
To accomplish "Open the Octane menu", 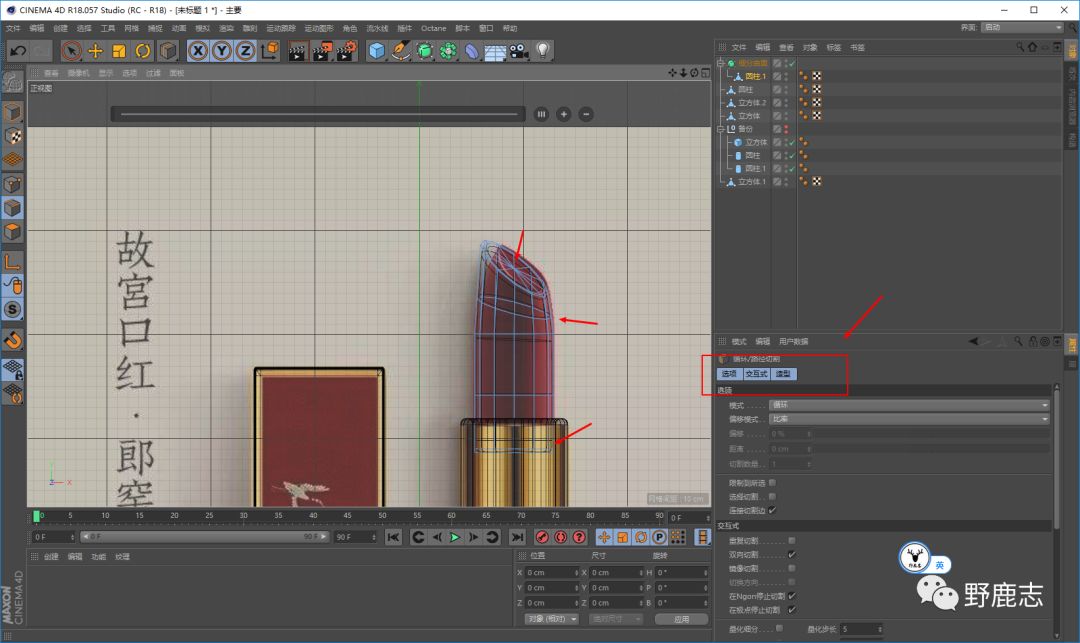I will pos(433,28).
